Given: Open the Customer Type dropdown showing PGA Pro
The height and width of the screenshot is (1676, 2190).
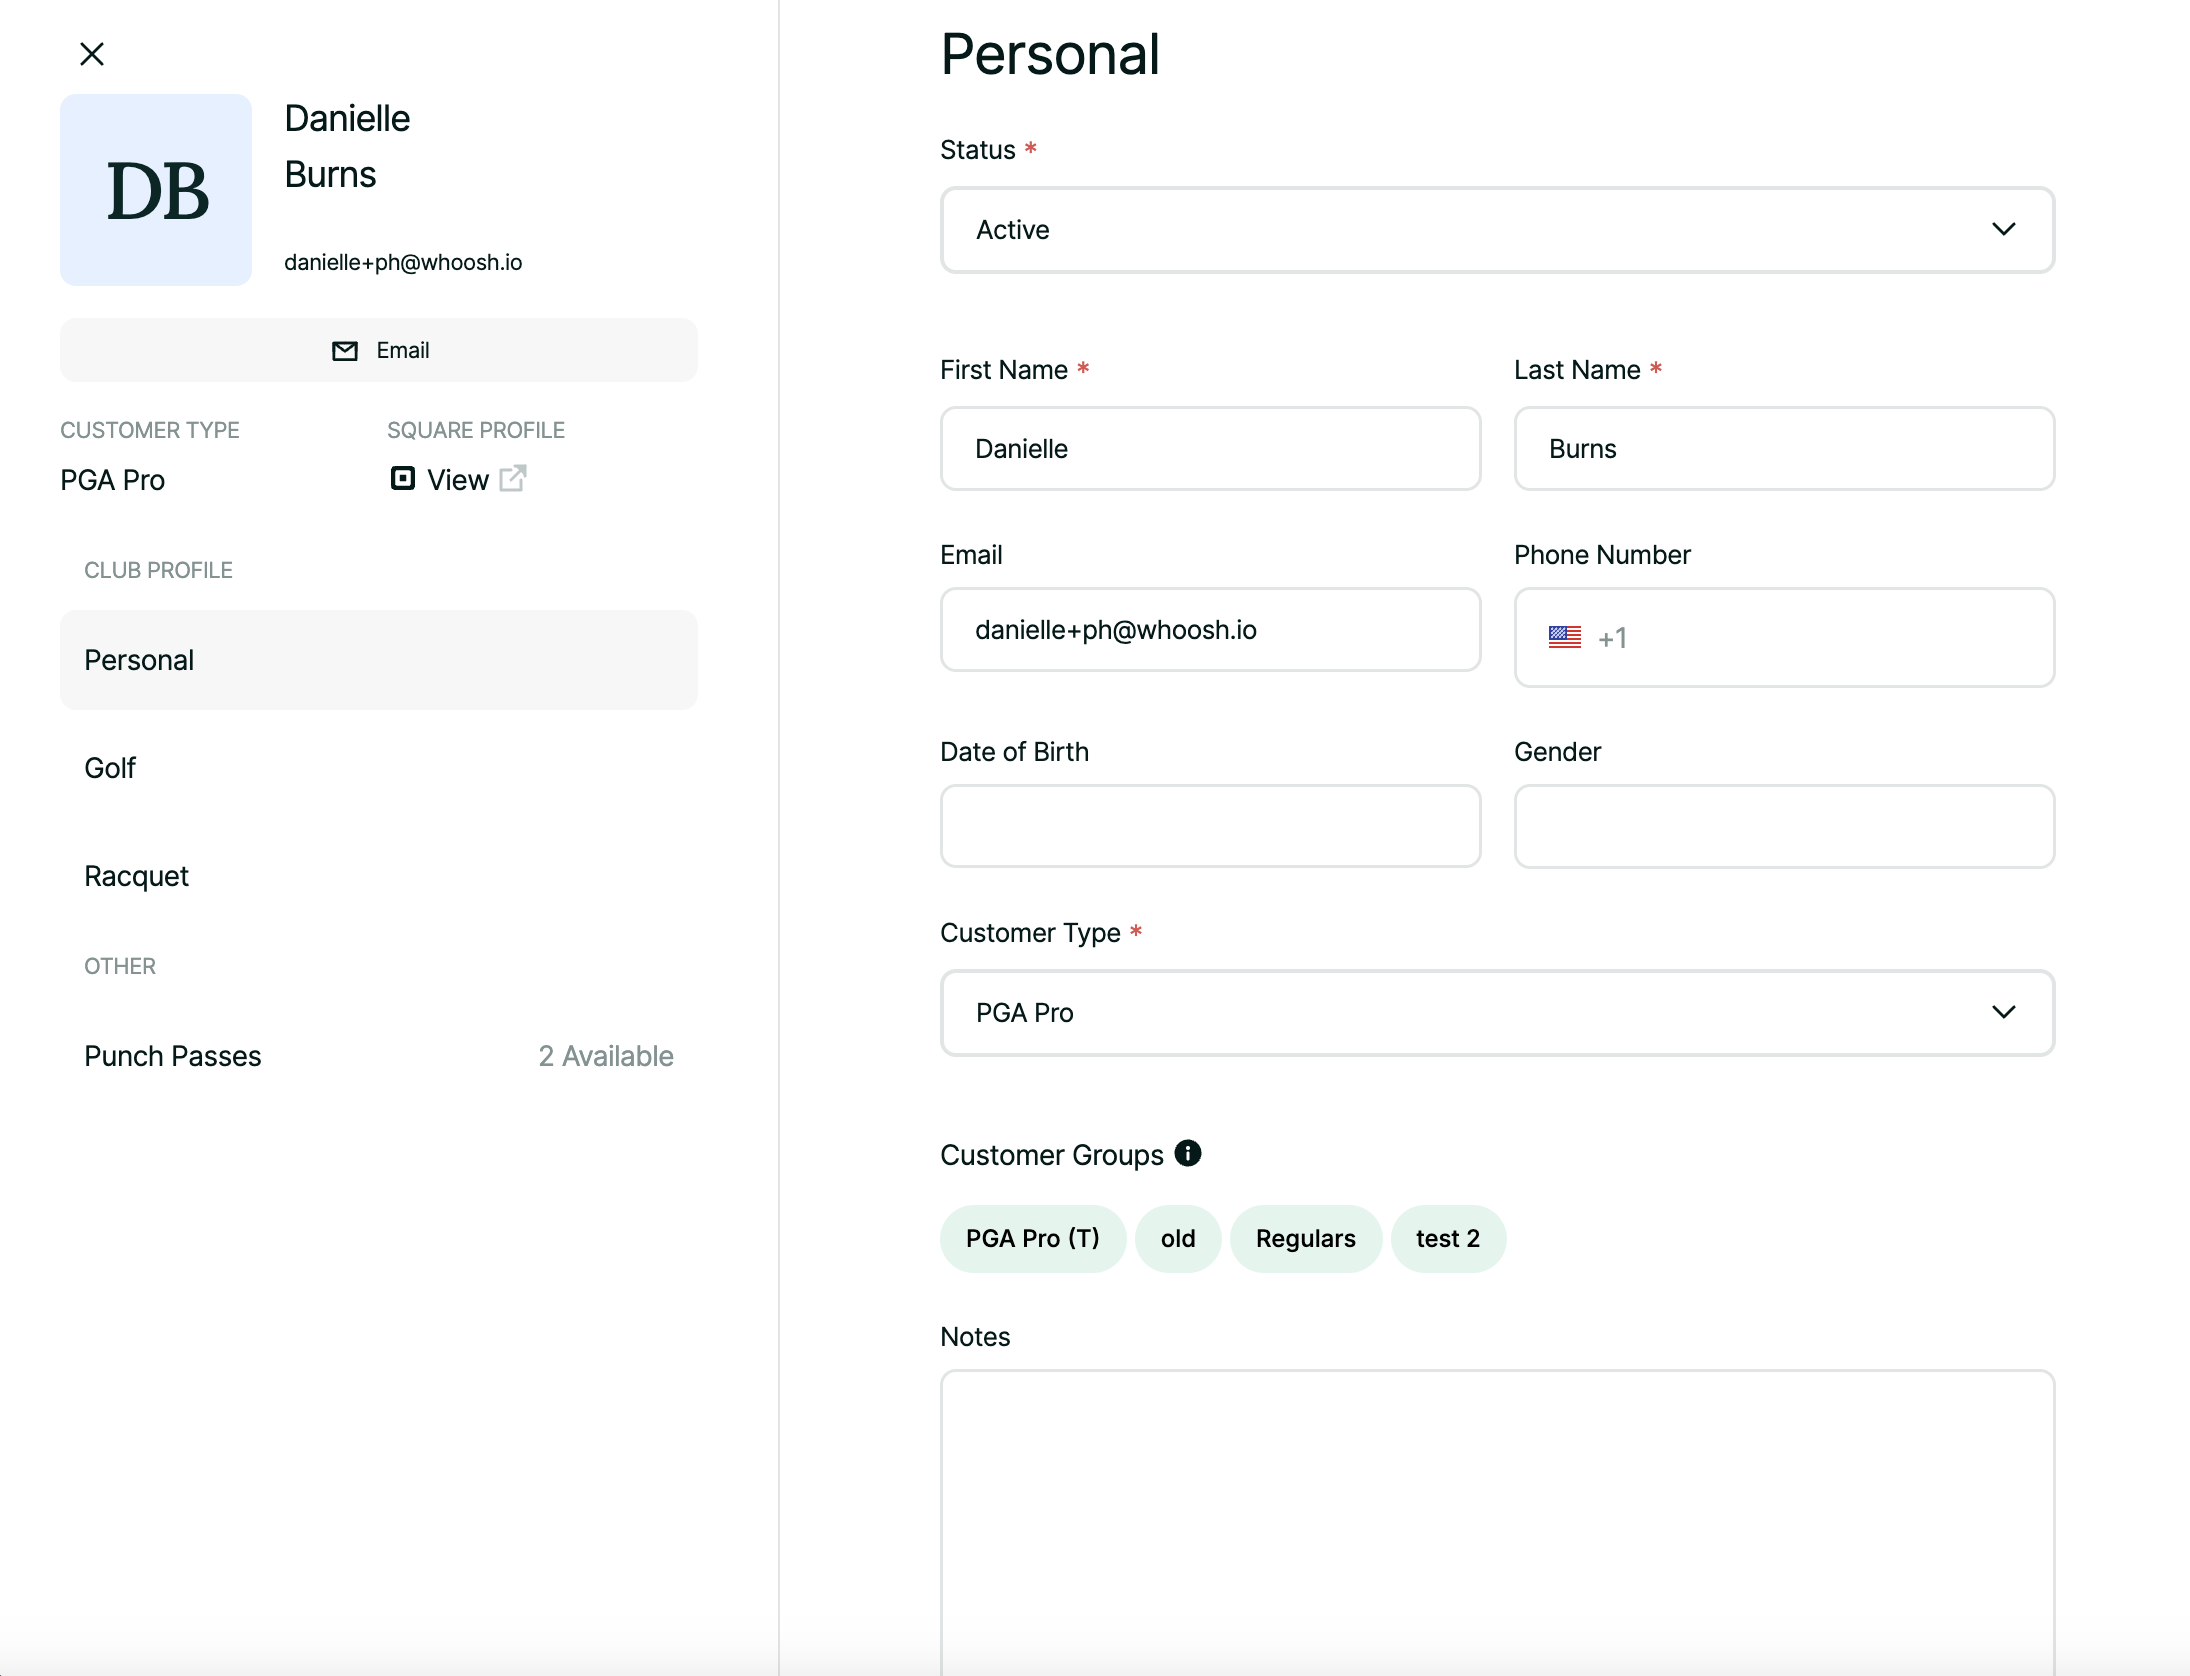Looking at the screenshot, I should [x=1497, y=1013].
